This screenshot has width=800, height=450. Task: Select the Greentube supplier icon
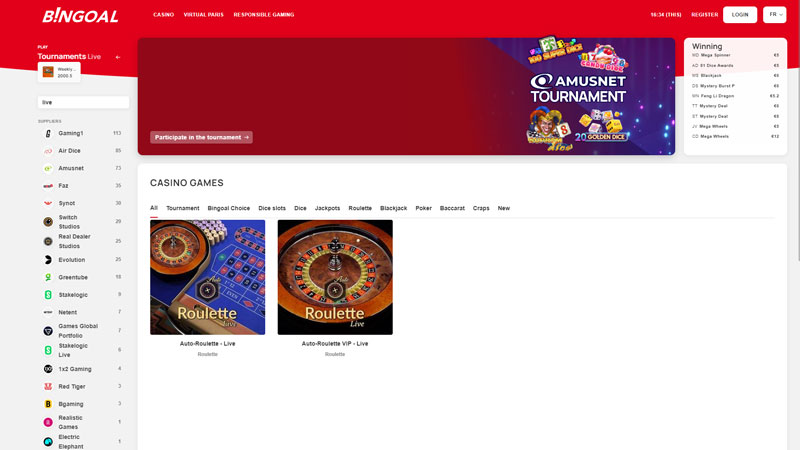[x=48, y=277]
